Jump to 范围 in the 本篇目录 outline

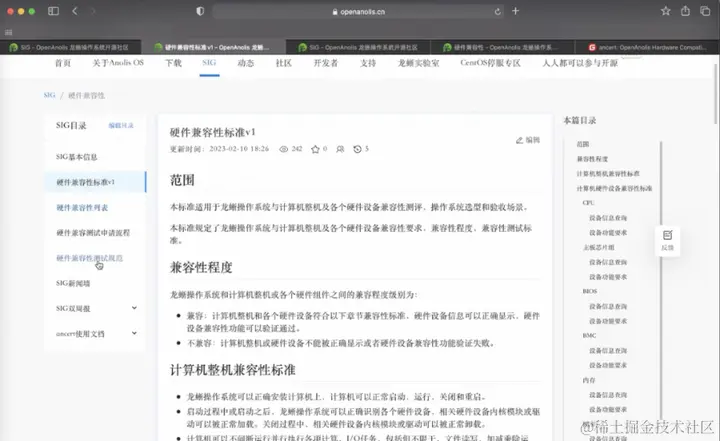583,144
